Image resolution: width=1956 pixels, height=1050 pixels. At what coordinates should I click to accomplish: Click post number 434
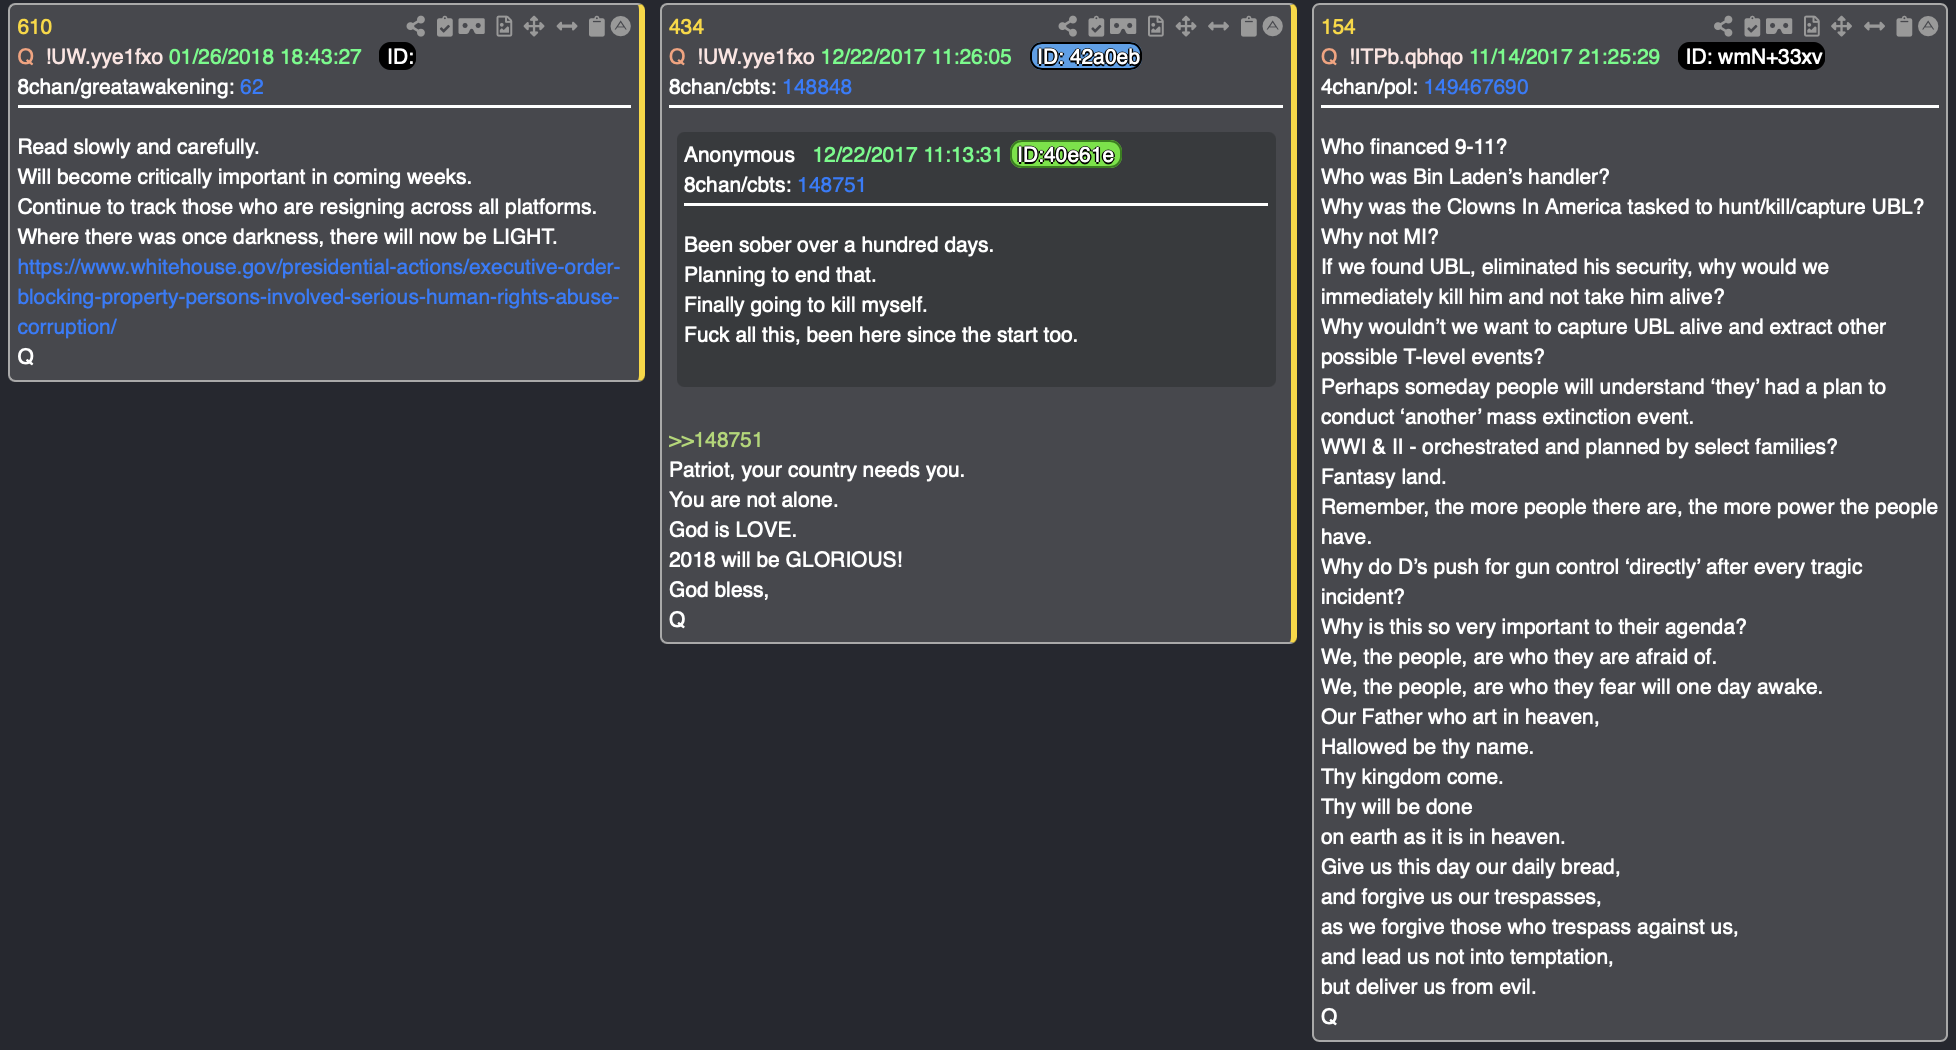pos(686,27)
